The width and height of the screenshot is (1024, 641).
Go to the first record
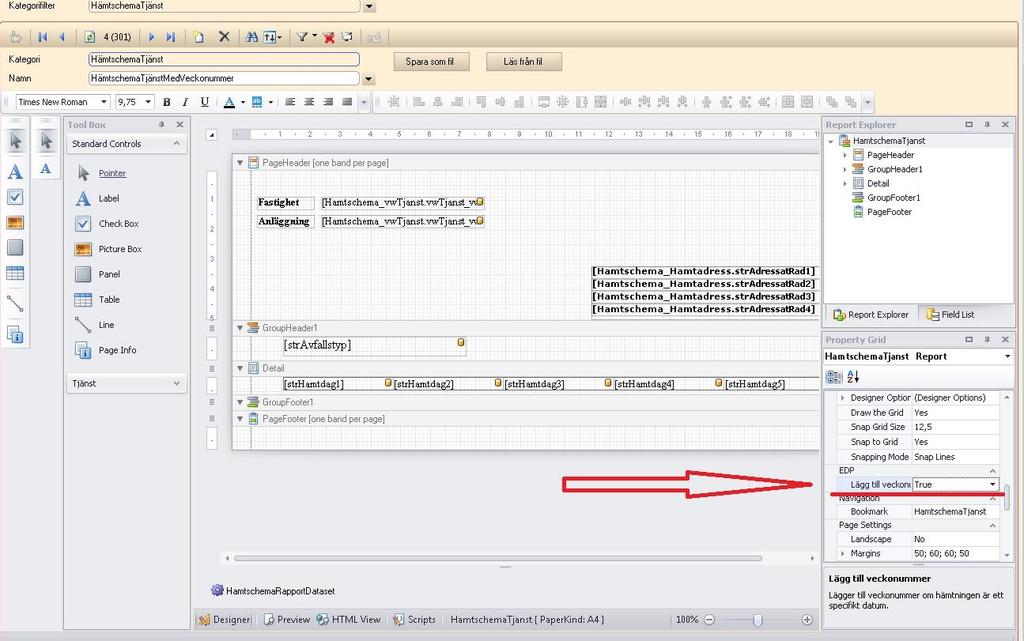[x=43, y=37]
